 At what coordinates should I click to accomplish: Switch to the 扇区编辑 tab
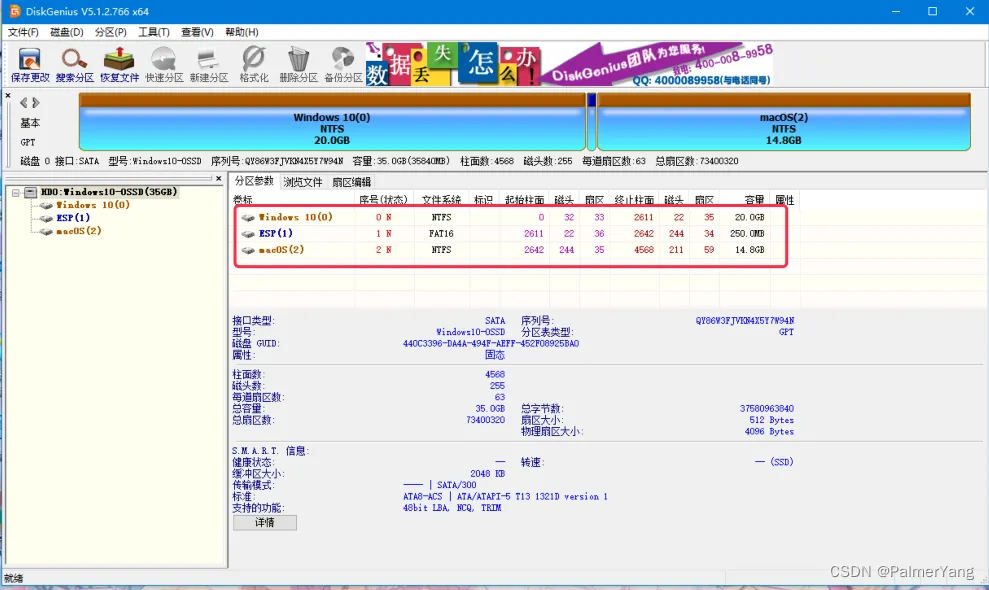click(351, 182)
